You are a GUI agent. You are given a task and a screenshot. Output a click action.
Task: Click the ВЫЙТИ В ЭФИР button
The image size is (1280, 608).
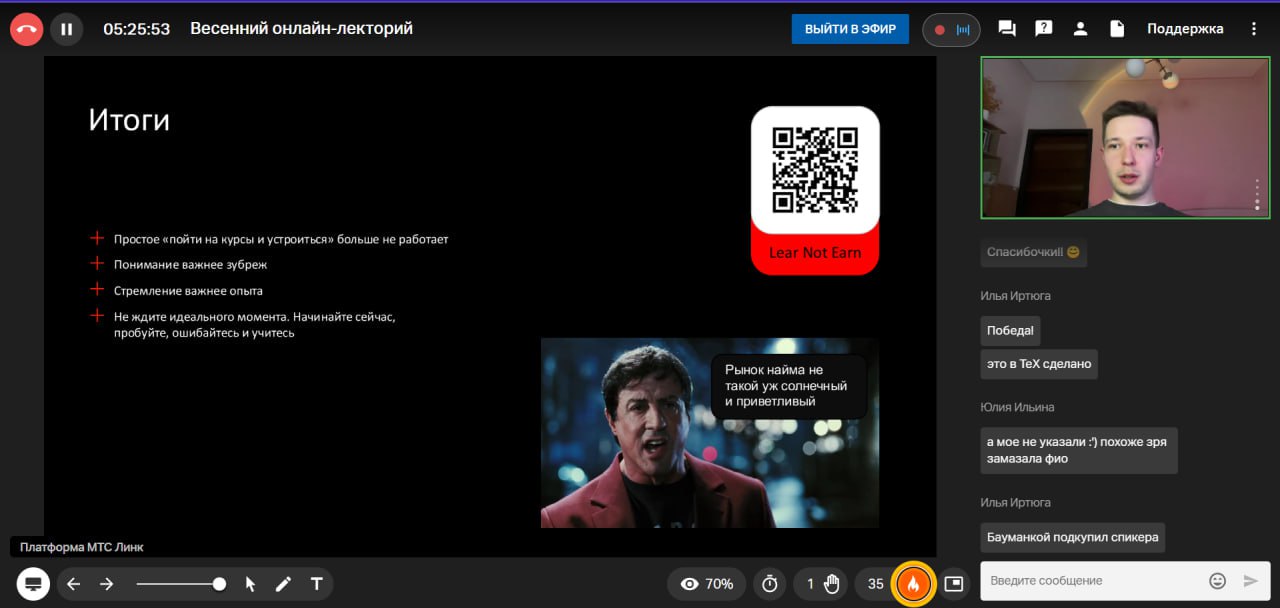pyautogui.click(x=850, y=29)
